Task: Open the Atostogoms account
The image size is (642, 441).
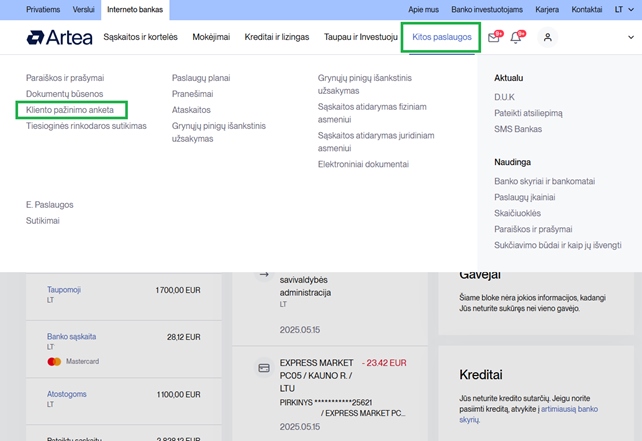Action: (x=67, y=394)
